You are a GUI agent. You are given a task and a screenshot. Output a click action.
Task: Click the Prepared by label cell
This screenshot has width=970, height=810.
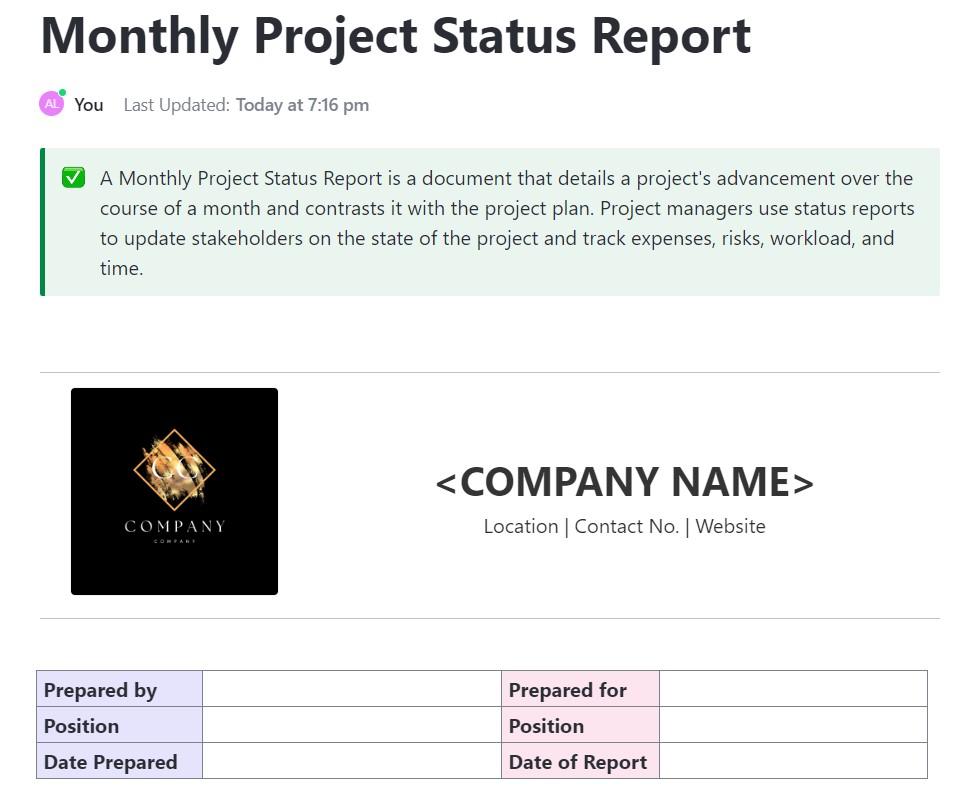point(119,690)
